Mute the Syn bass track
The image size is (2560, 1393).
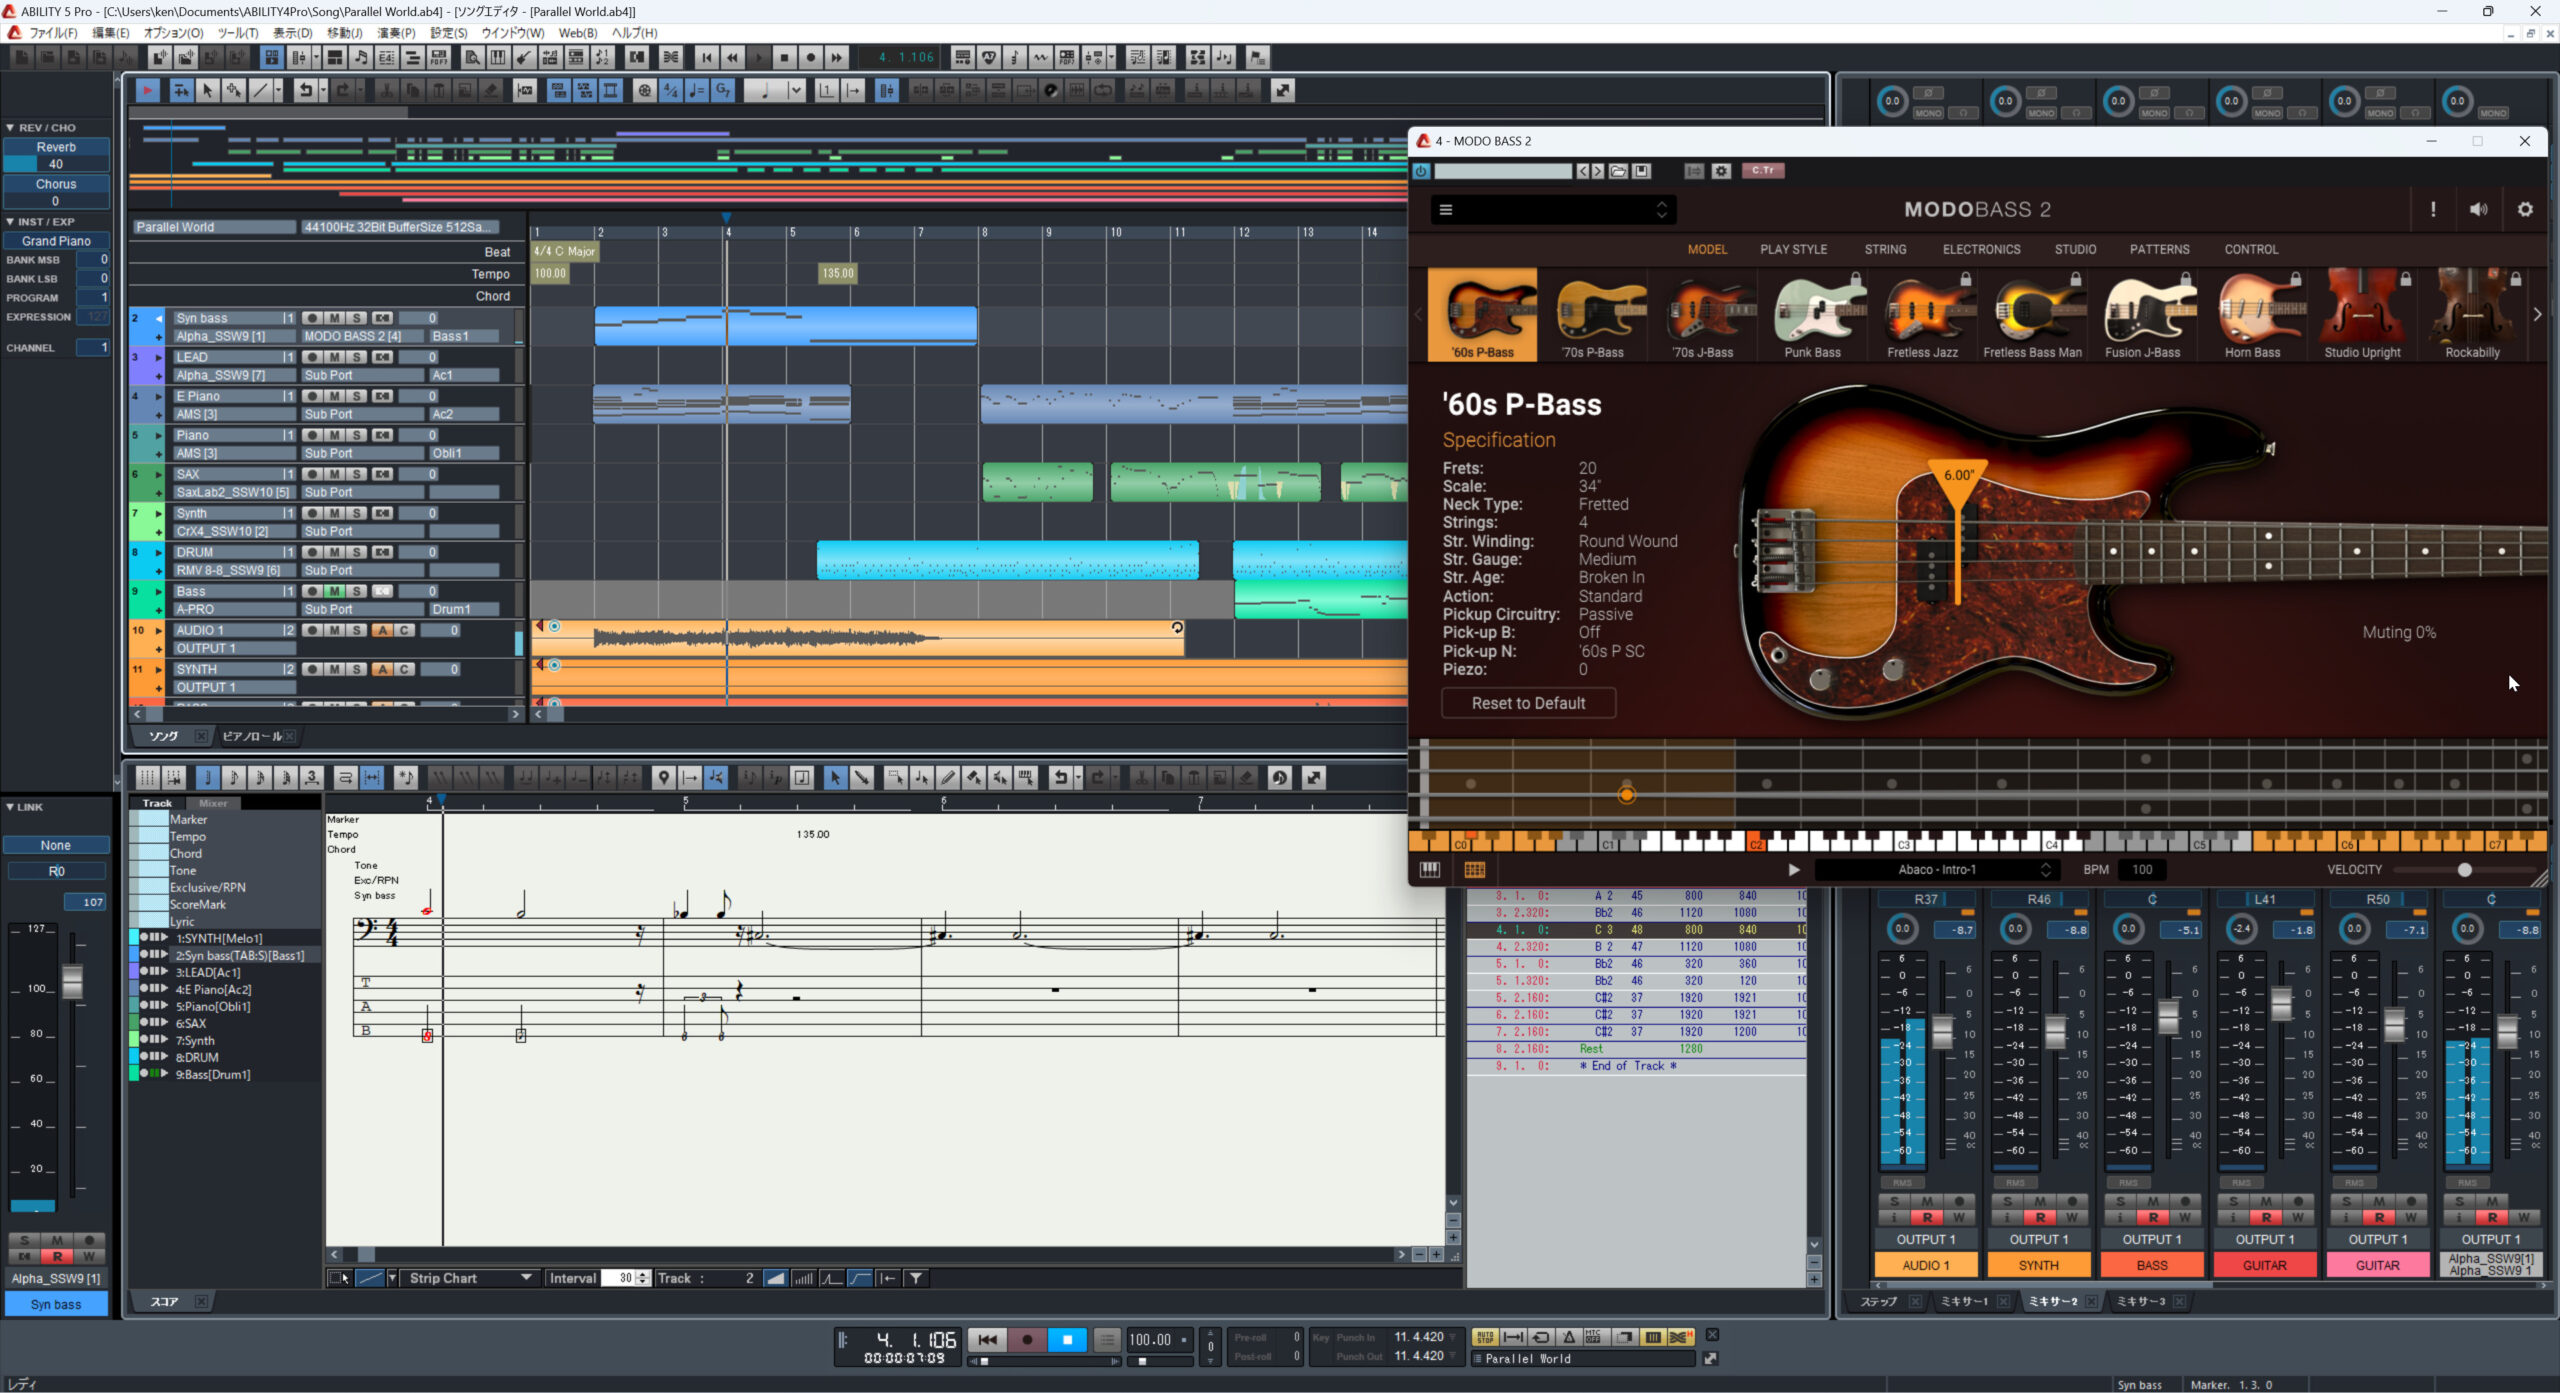(x=334, y=318)
